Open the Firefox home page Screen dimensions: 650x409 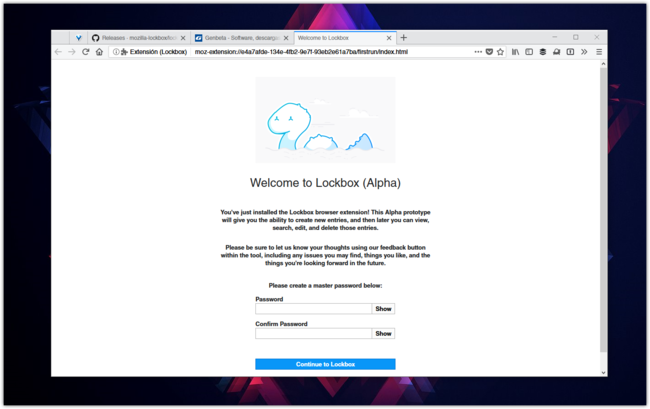[x=99, y=52]
